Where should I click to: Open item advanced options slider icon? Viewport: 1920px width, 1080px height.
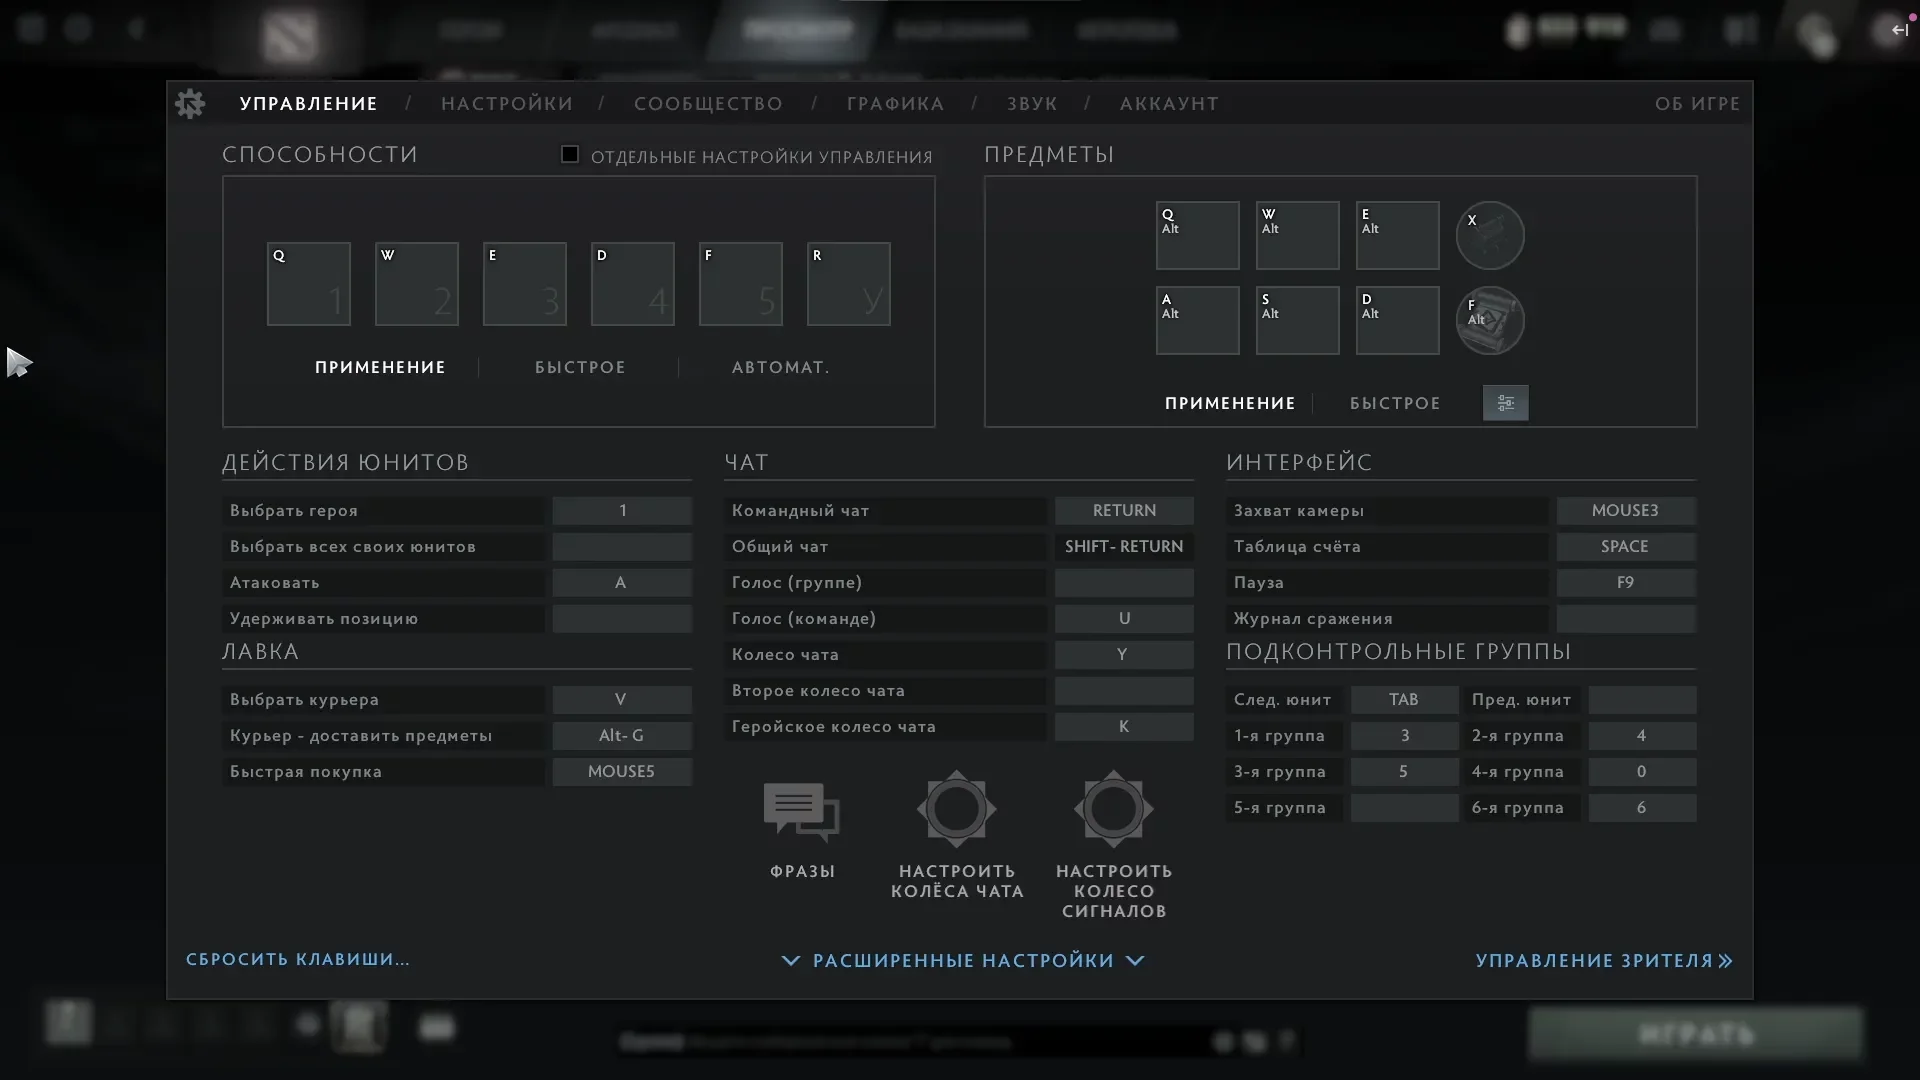[x=1505, y=403]
